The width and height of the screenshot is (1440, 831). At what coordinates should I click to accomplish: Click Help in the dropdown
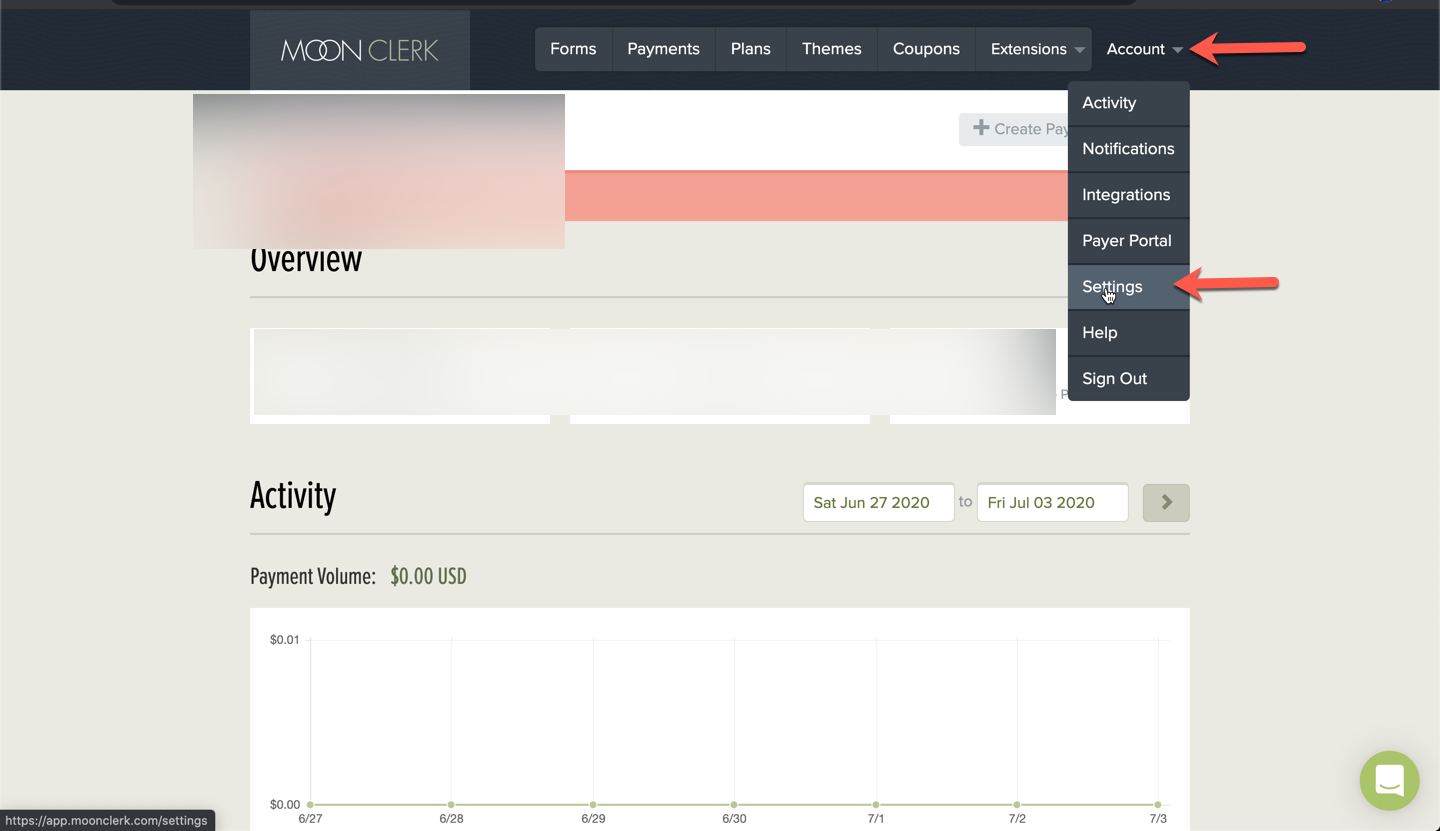(1128, 333)
